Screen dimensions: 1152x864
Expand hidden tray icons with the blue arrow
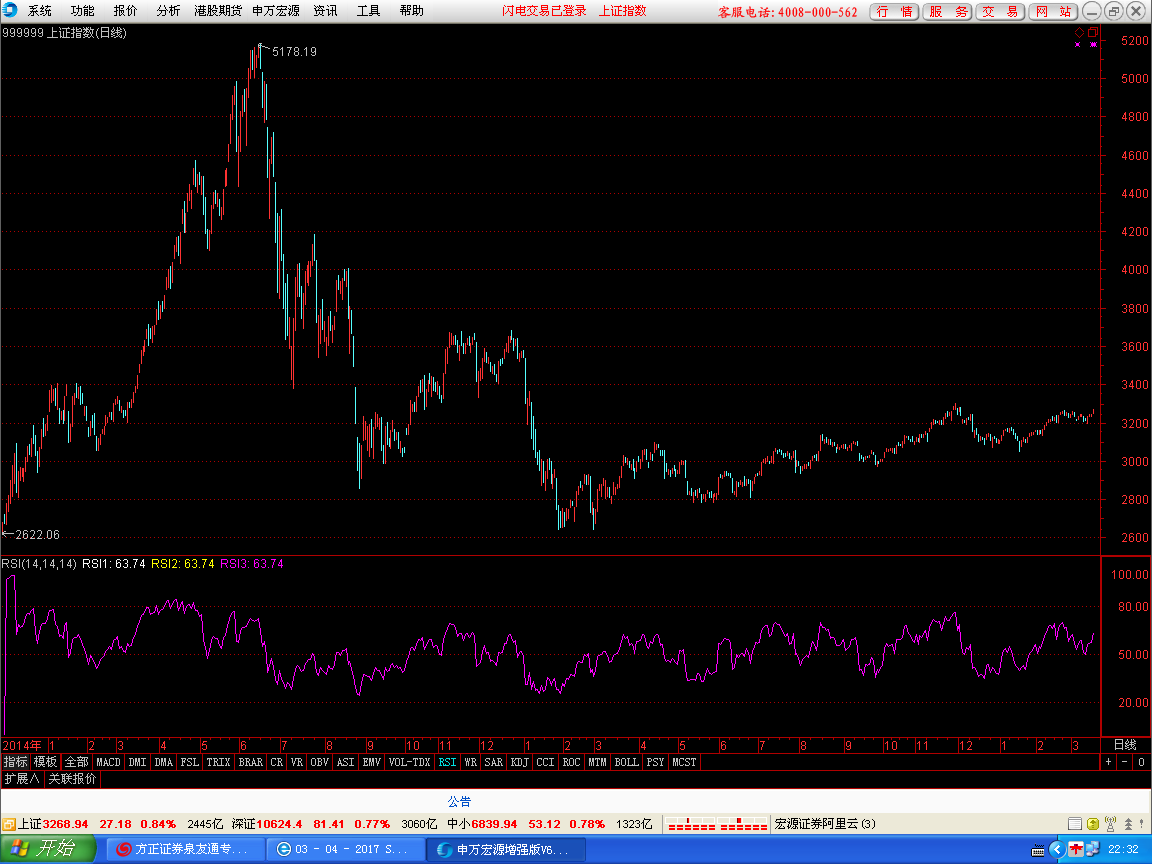click(x=1056, y=849)
